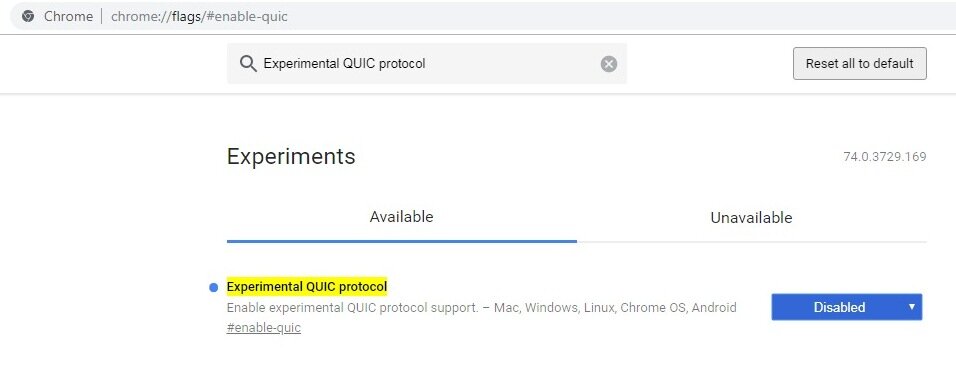
Task: Open the Disabled dropdown for QUIC protocol
Action: tap(846, 307)
